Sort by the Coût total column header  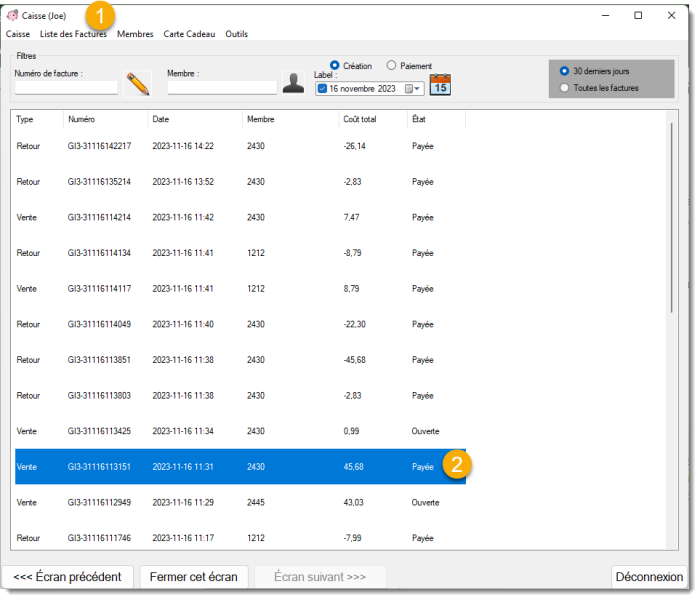360,119
